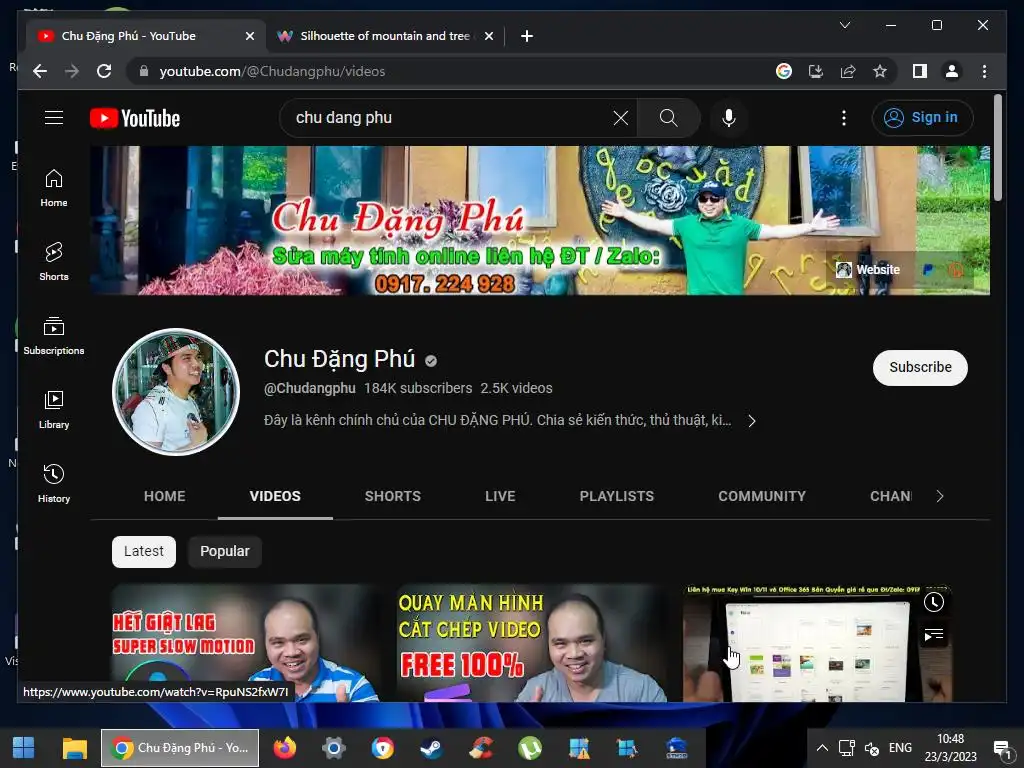The image size is (1024, 768).
Task: Open a new browser tab
Action: point(527,36)
